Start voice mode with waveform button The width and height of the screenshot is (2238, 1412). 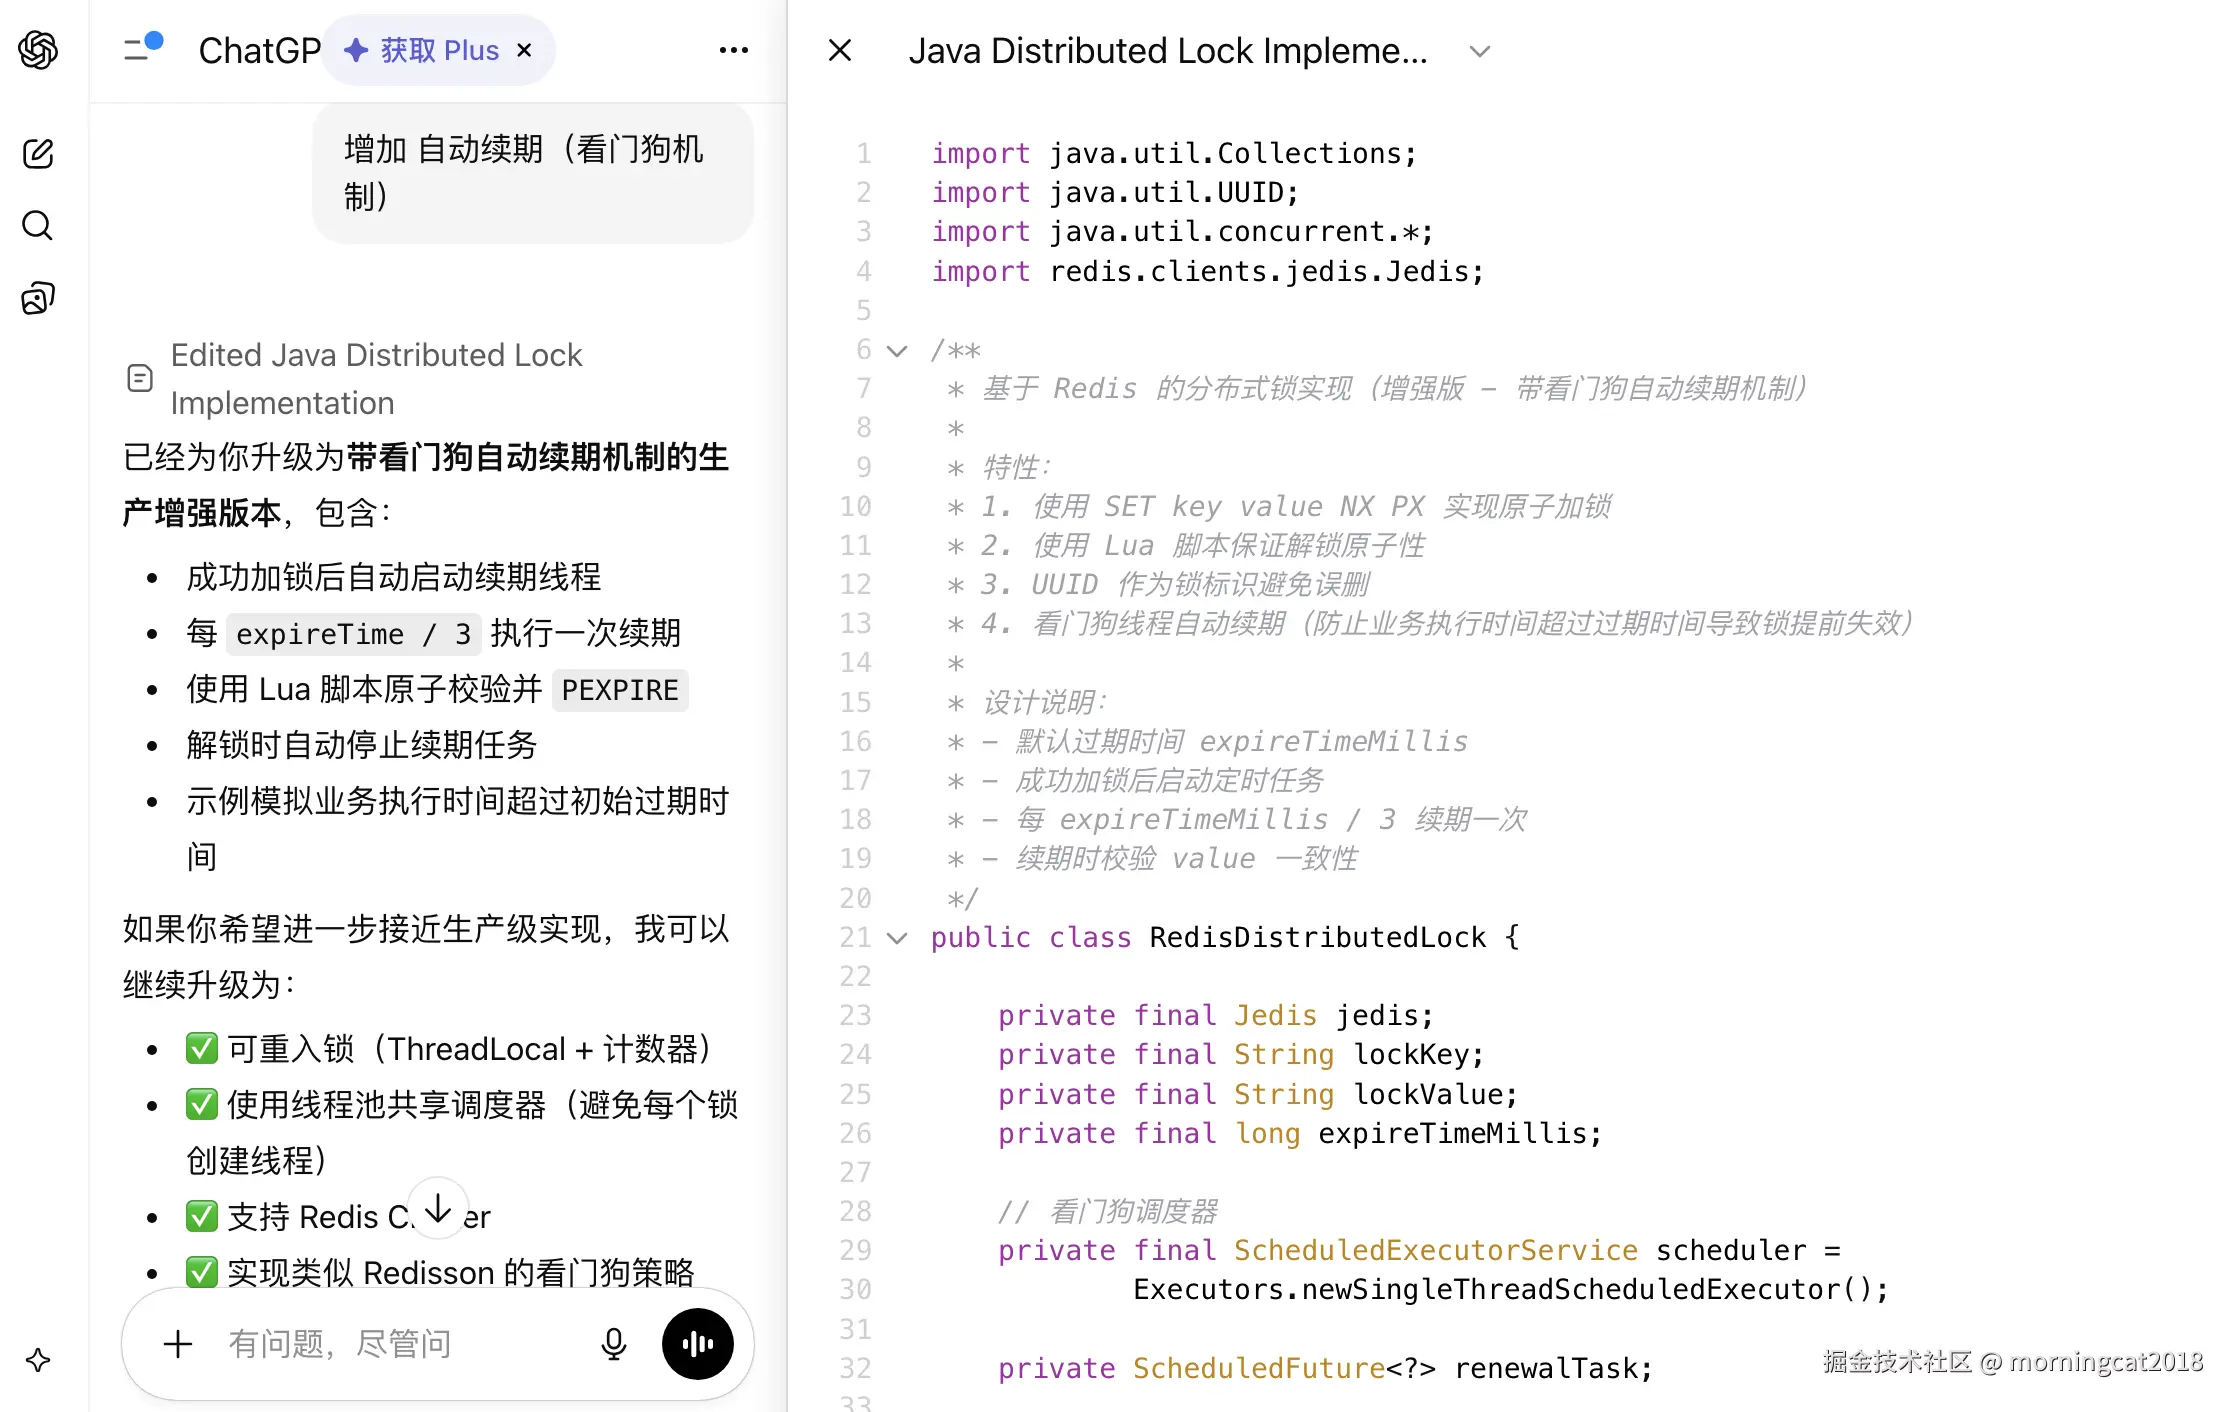click(697, 1343)
